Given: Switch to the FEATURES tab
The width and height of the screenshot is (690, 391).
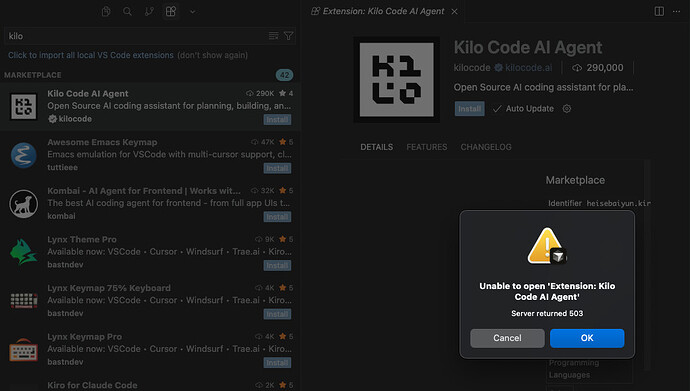Looking at the screenshot, I should [x=427, y=147].
